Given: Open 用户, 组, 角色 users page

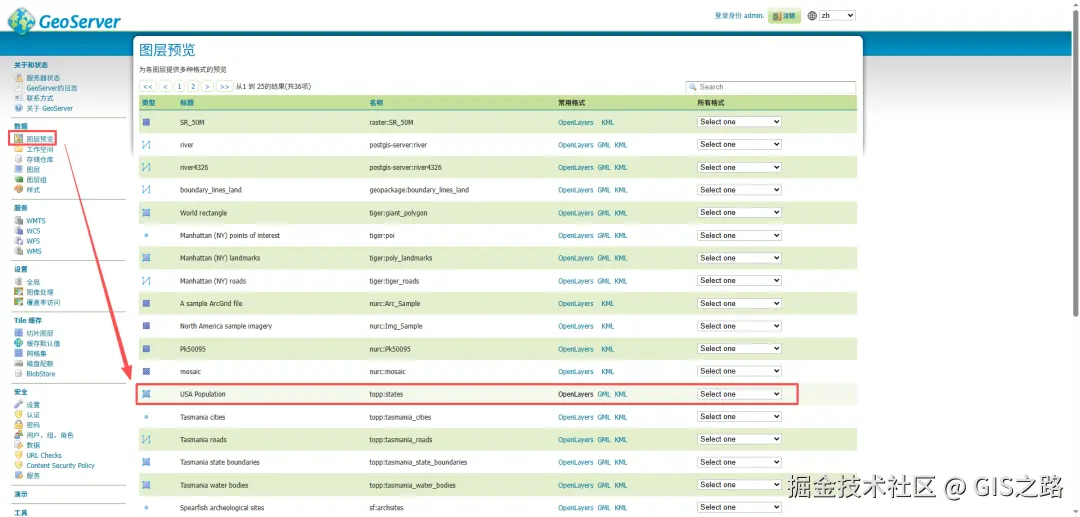Looking at the screenshot, I should coord(49,435).
